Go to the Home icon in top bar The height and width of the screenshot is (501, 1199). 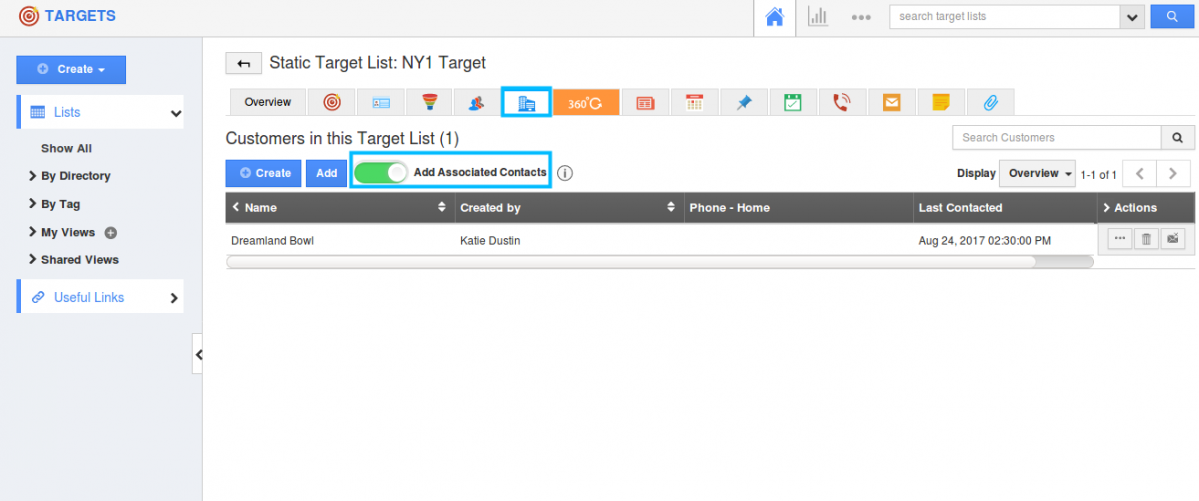click(775, 17)
